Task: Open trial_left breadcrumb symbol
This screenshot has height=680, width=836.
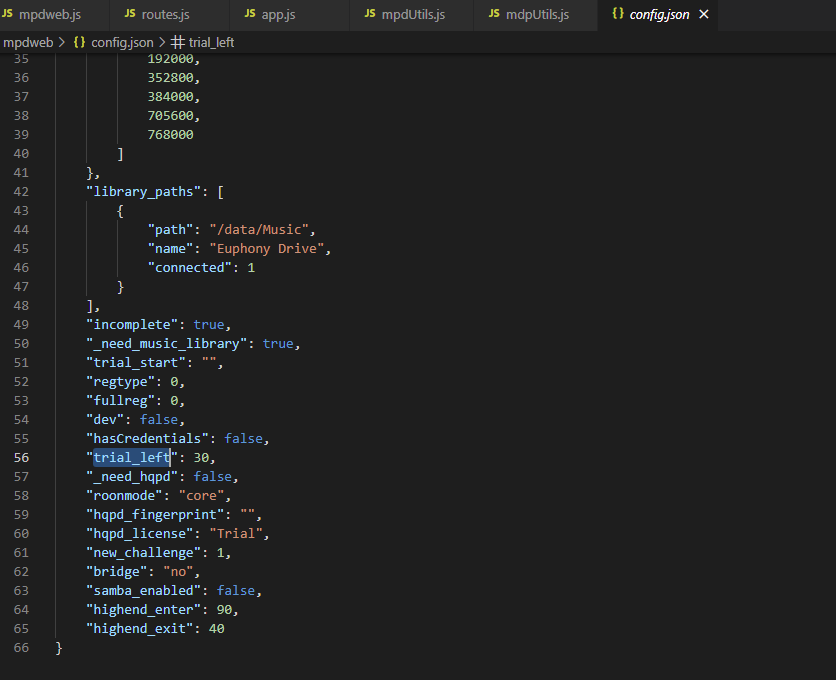Action: [211, 42]
